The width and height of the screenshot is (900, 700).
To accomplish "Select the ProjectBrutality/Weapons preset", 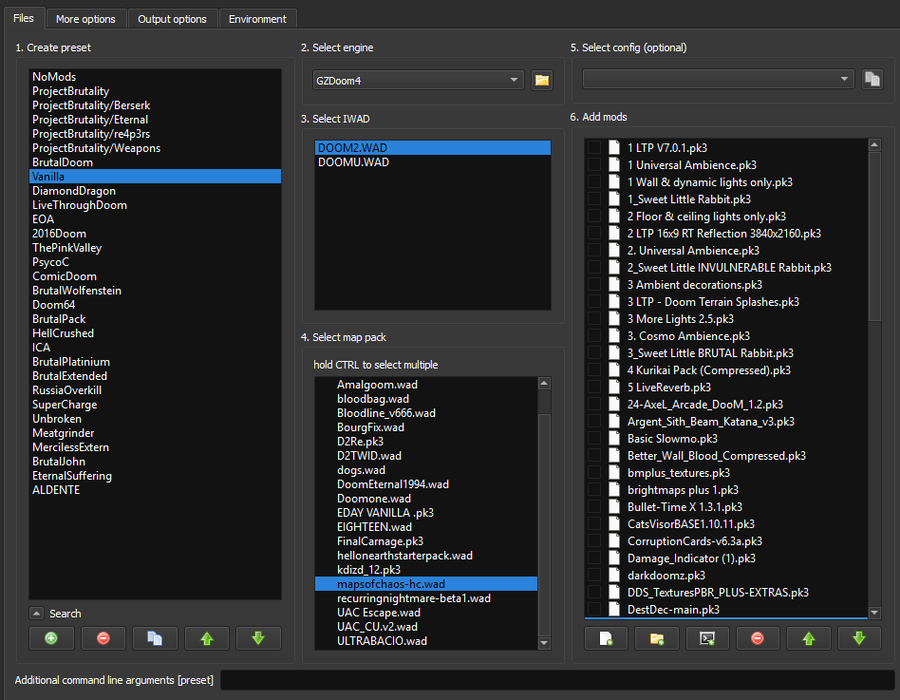I will [x=155, y=148].
